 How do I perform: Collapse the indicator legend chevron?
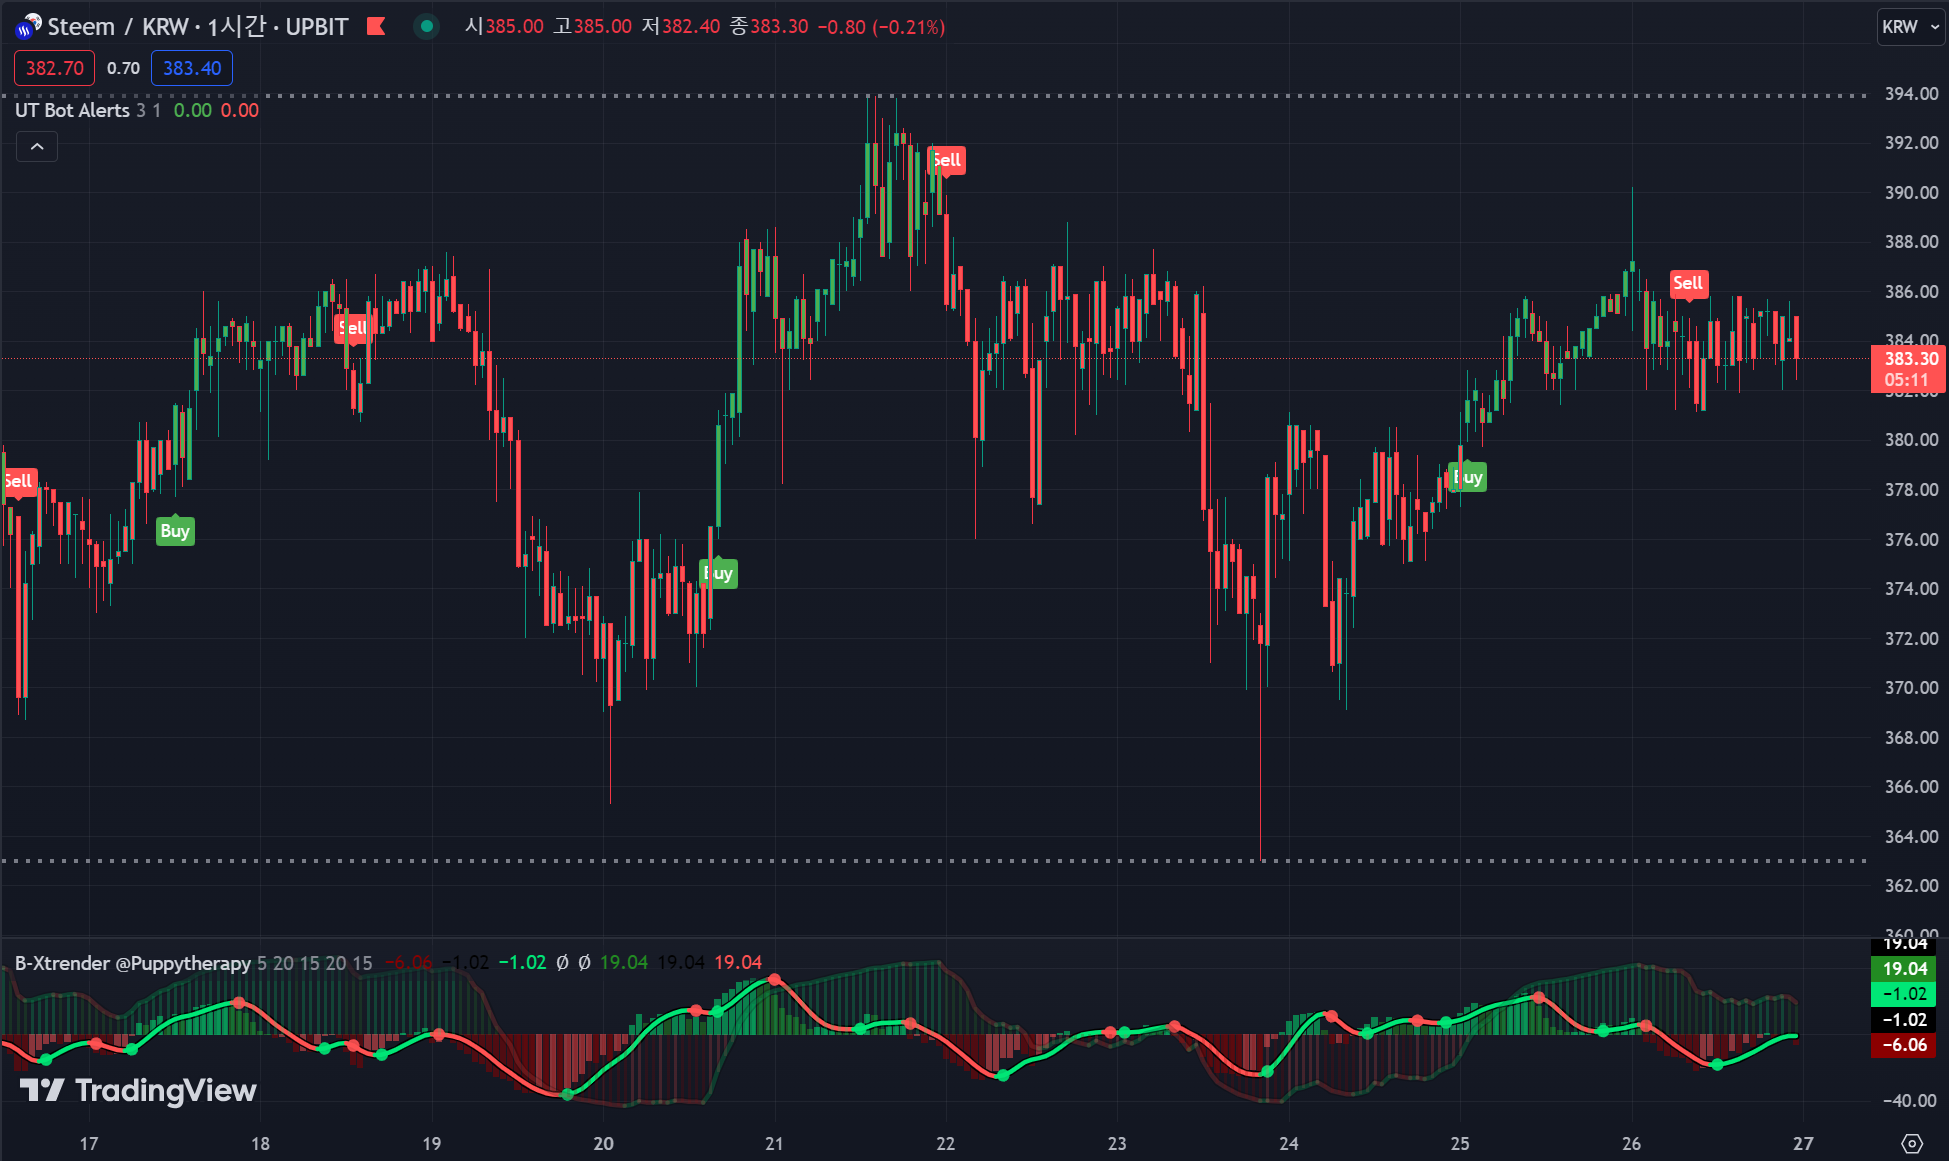(37, 147)
